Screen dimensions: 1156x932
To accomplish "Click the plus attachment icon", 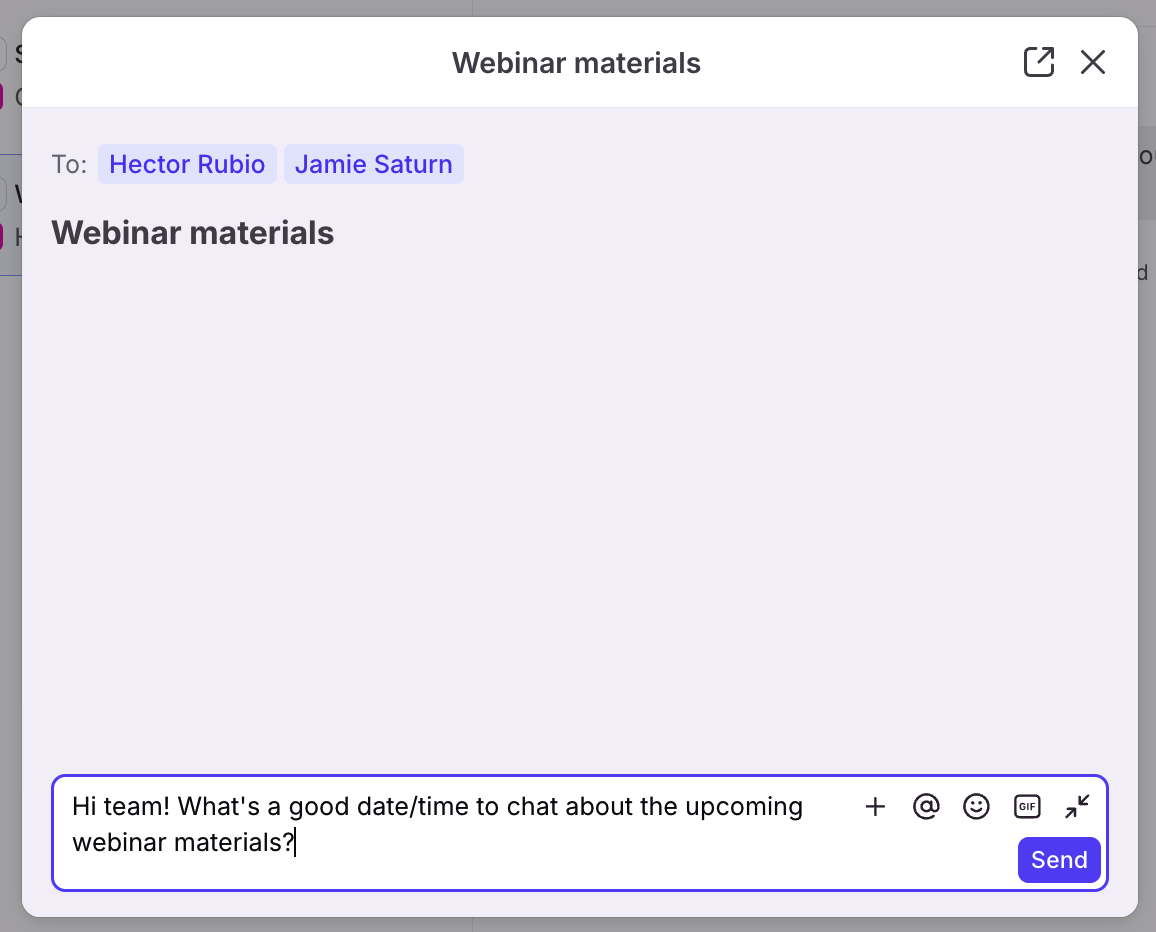I will point(875,807).
